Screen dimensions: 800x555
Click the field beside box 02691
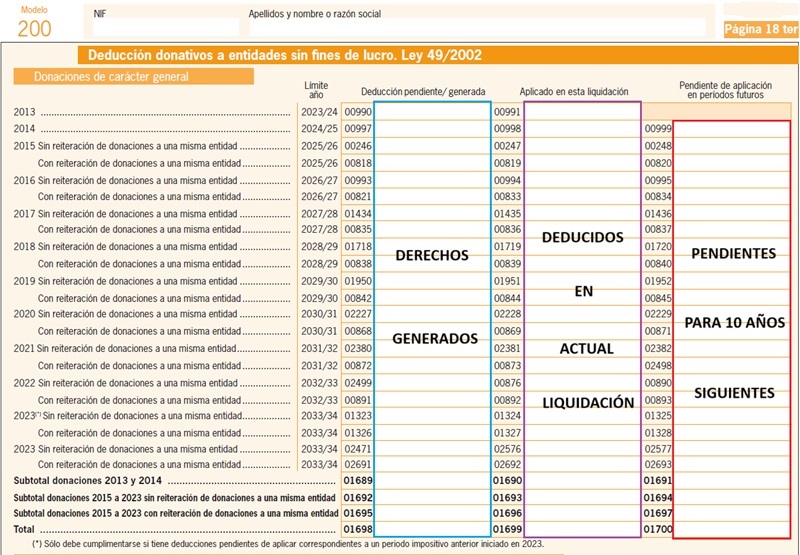(433, 465)
